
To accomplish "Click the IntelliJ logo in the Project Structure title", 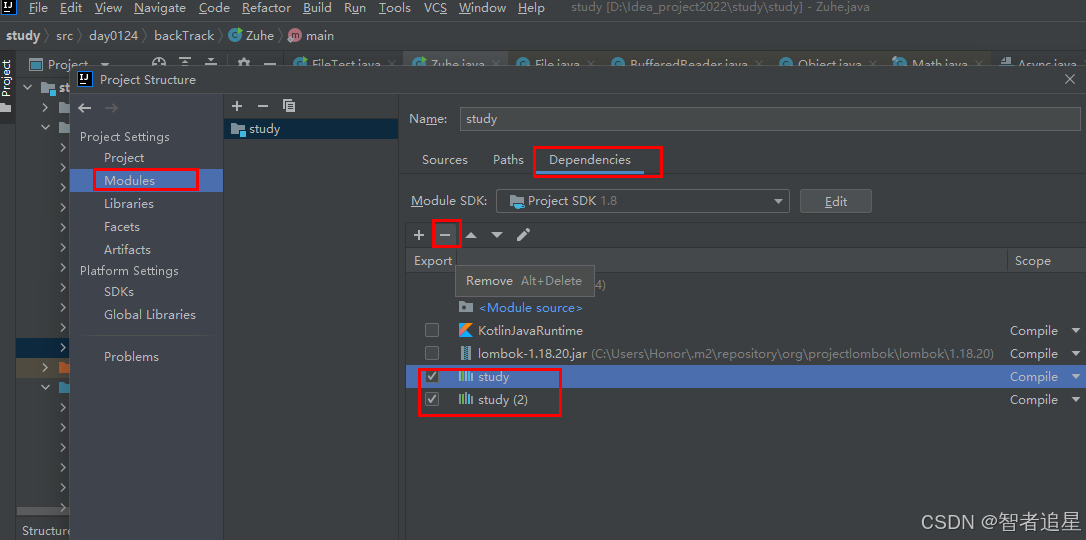I will tap(85, 79).
